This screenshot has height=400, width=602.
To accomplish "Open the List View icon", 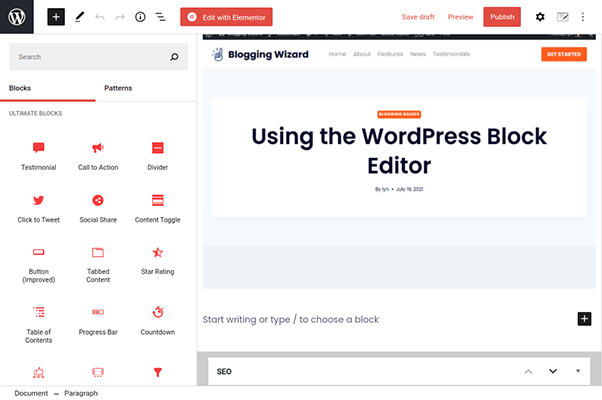I will [160, 17].
